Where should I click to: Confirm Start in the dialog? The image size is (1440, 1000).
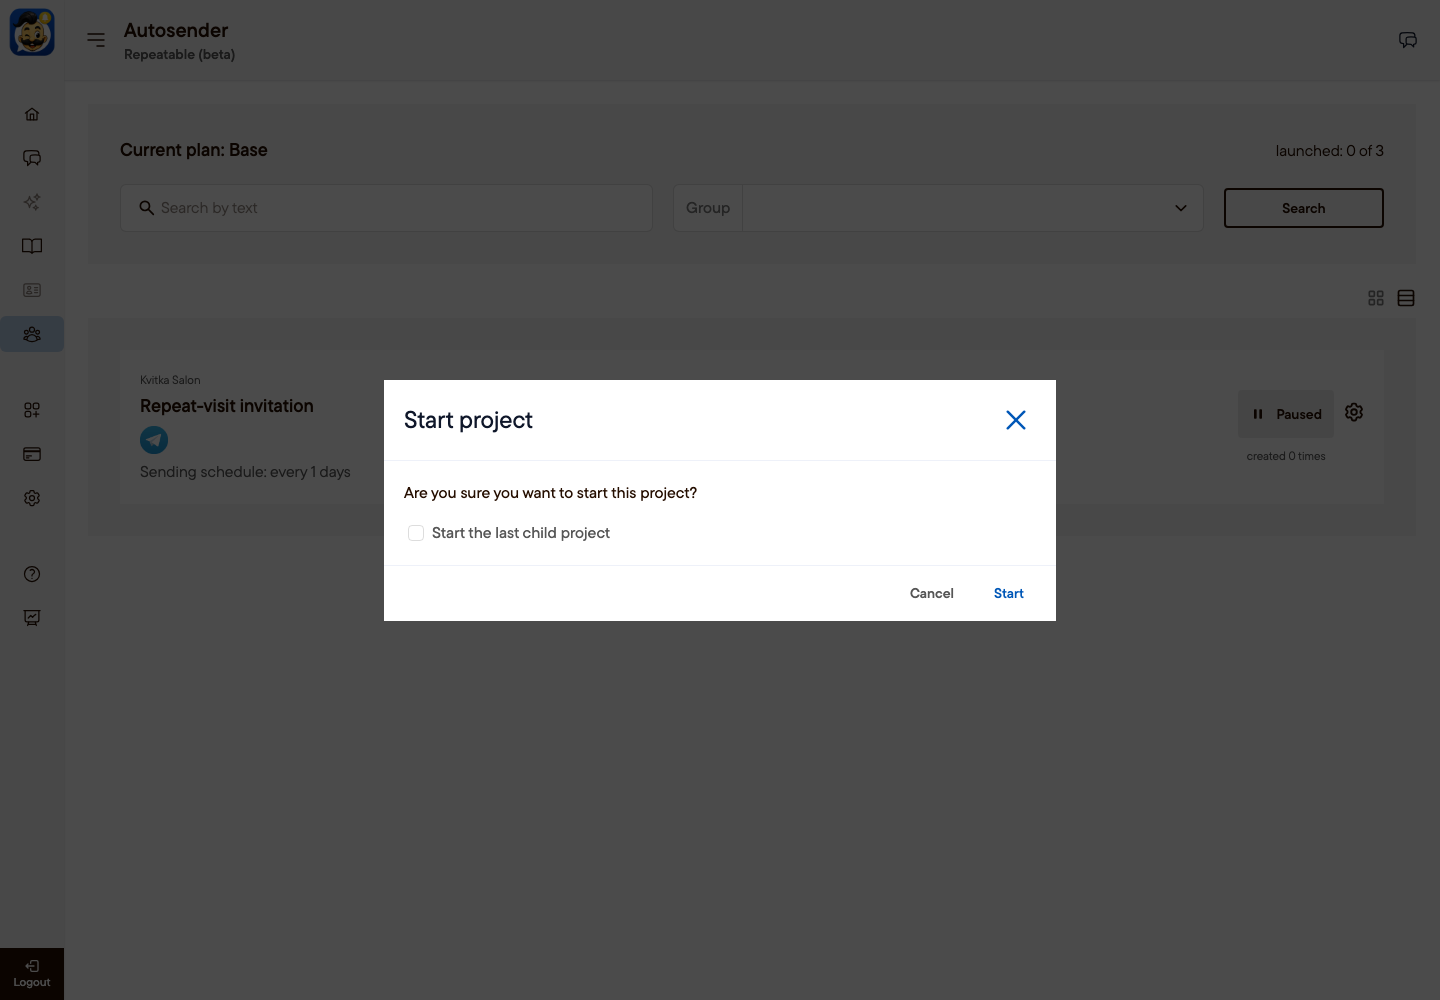[1009, 593]
